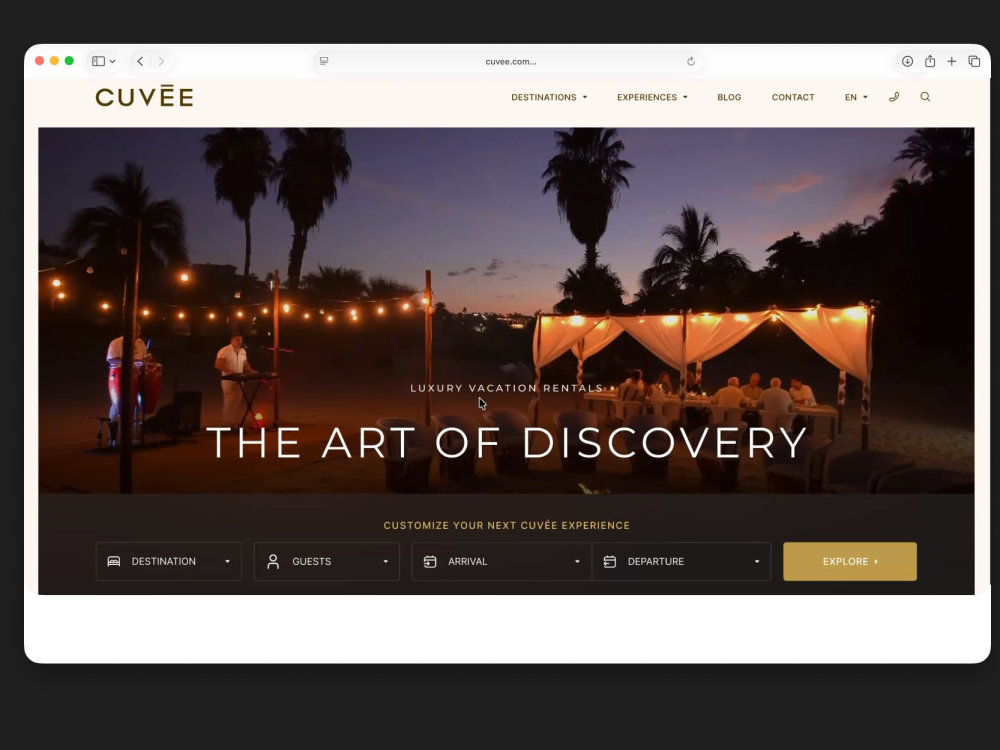Open the Destinations menu

click(x=549, y=97)
